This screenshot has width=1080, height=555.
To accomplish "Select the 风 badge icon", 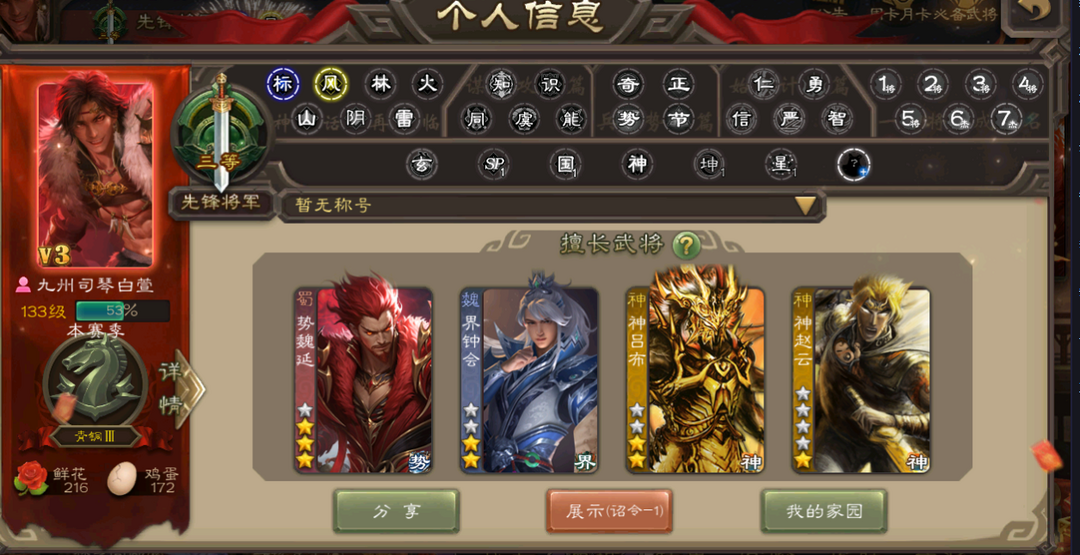I will [x=331, y=84].
